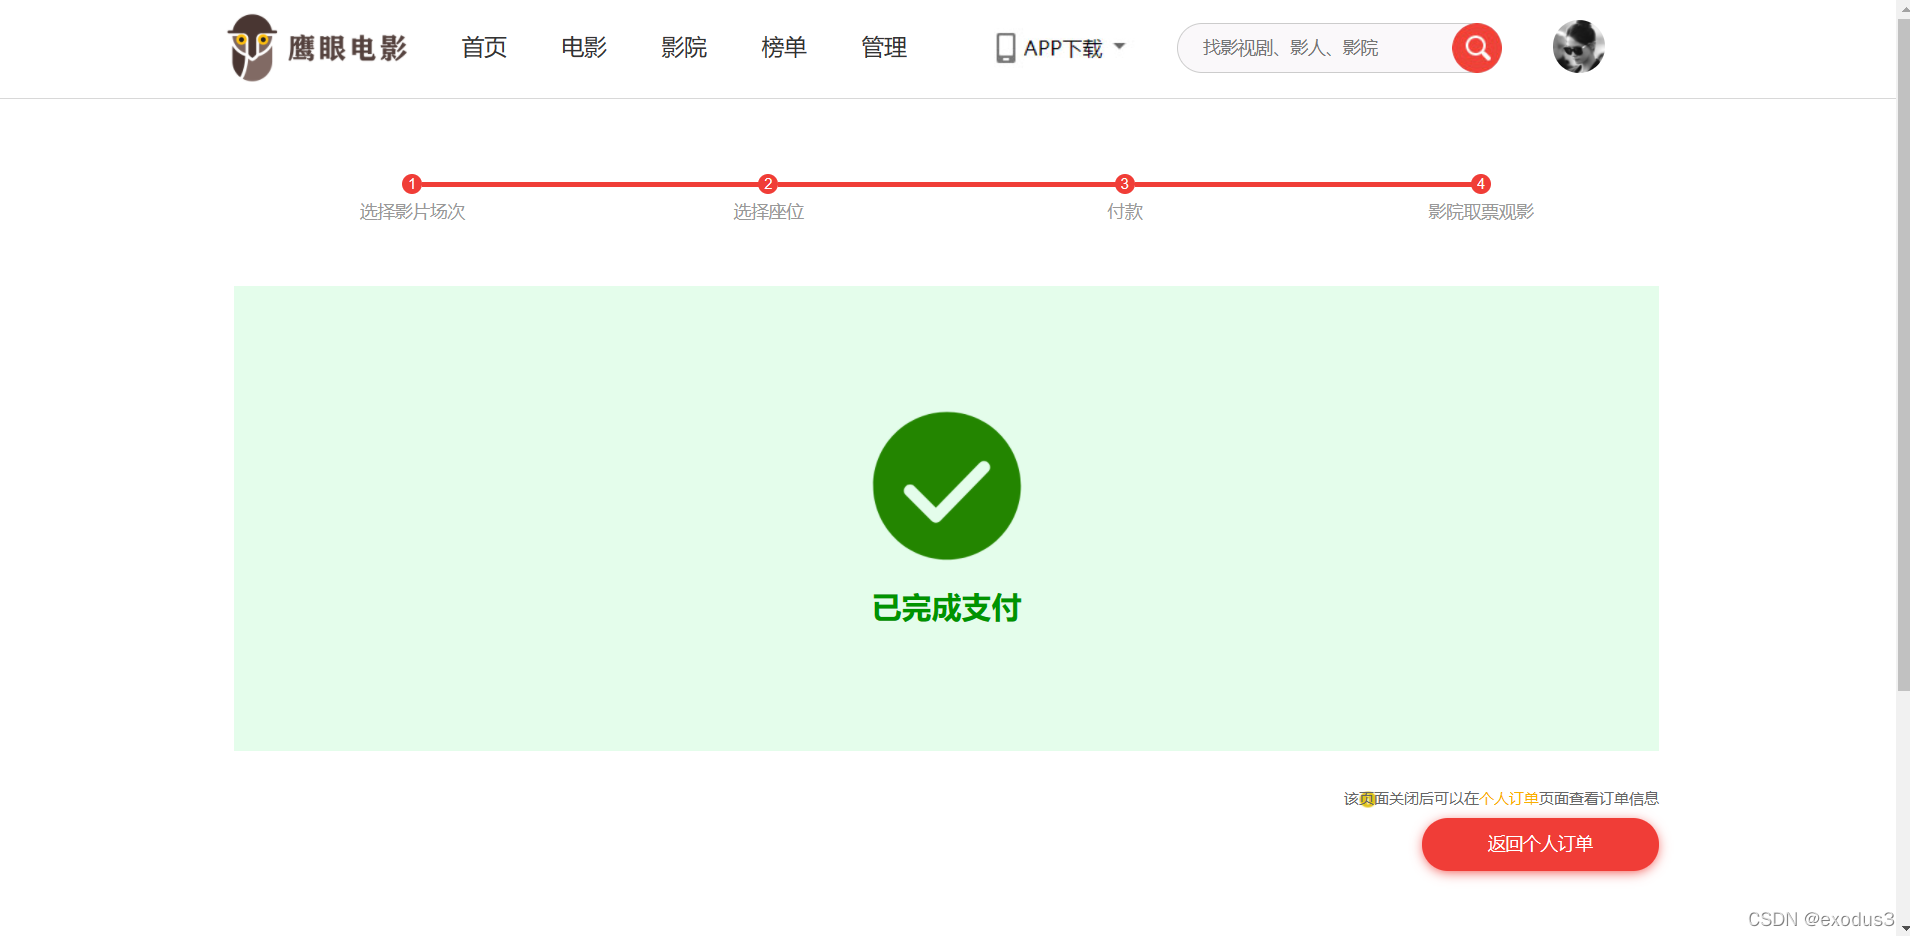Select 影院 in the navigation bar
Viewport: 1910px width, 936px height.
(684, 47)
